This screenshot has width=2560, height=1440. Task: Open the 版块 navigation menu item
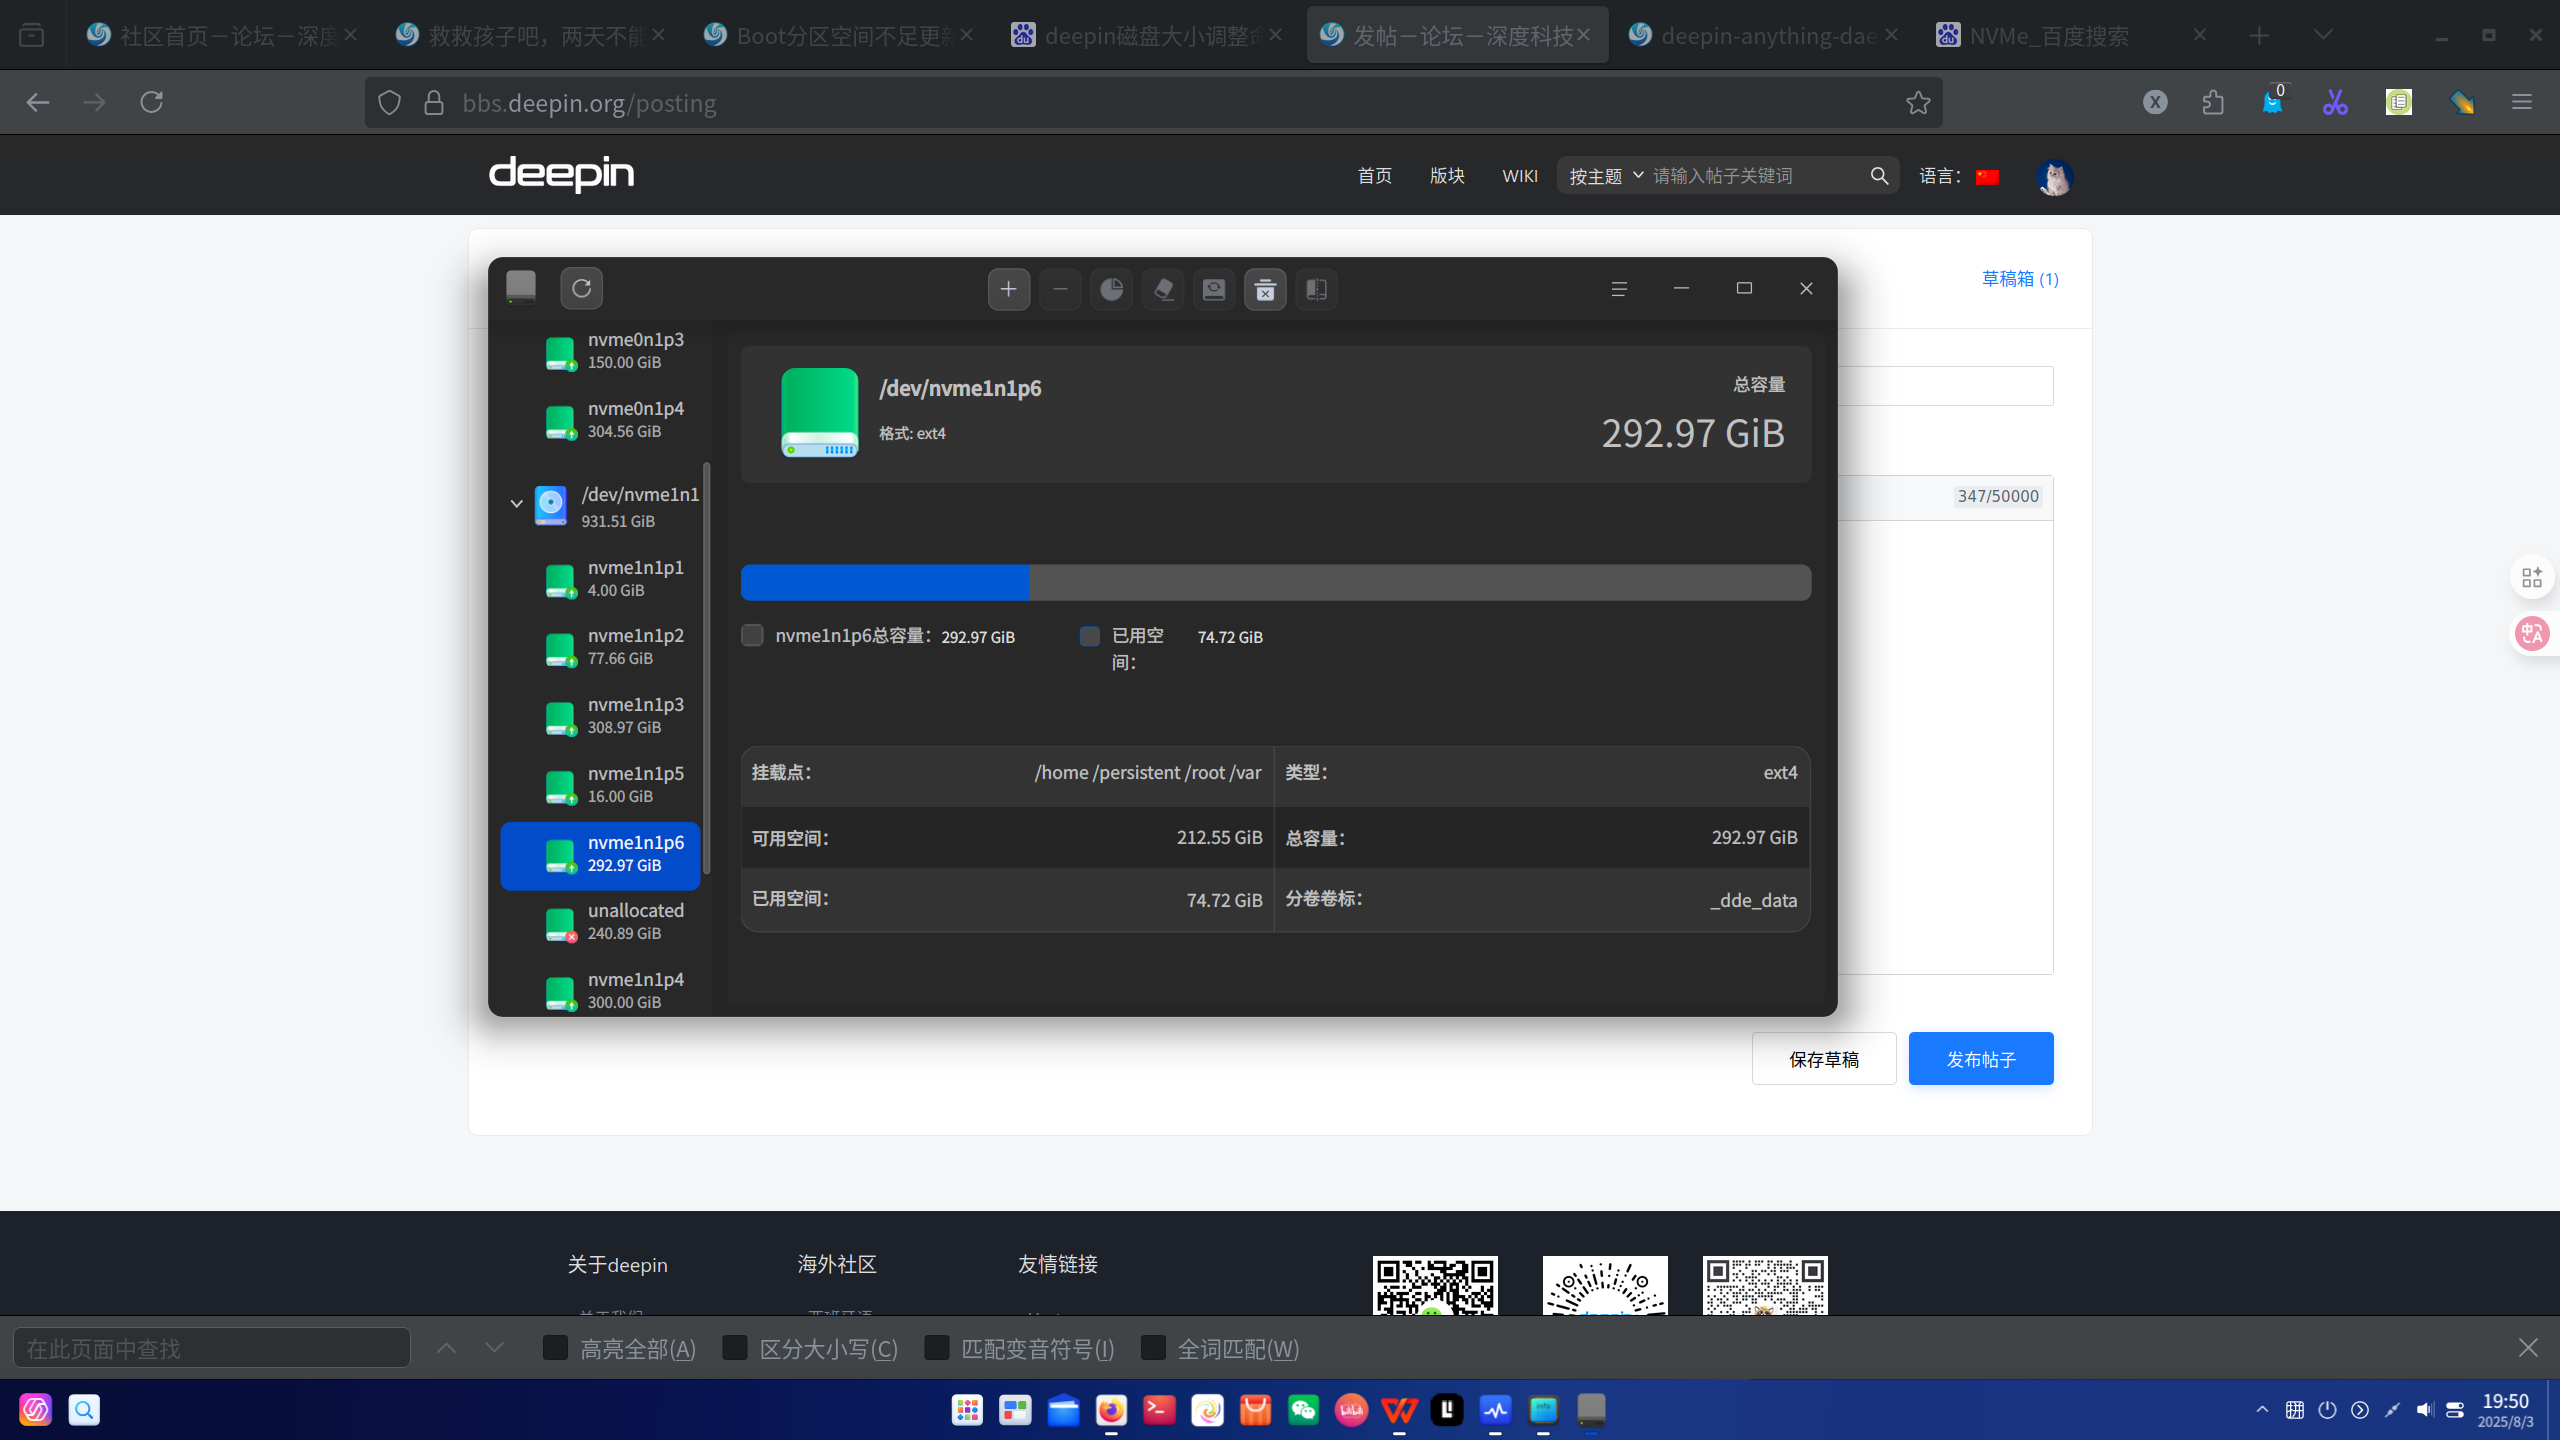pos(1447,176)
